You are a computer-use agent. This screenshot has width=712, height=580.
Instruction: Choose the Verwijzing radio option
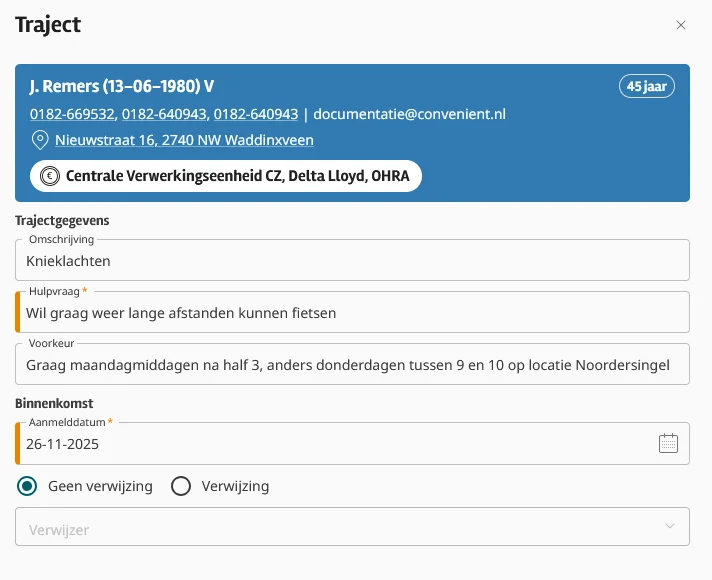181,486
